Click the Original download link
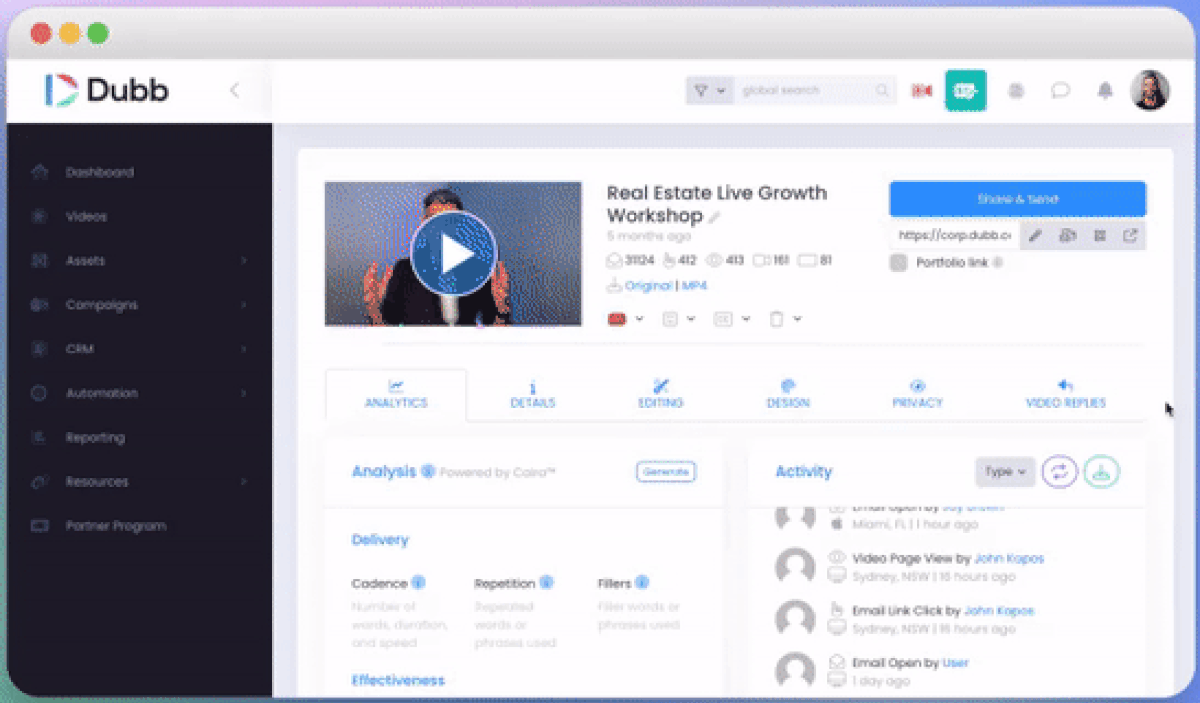1200x703 pixels. (x=648, y=286)
